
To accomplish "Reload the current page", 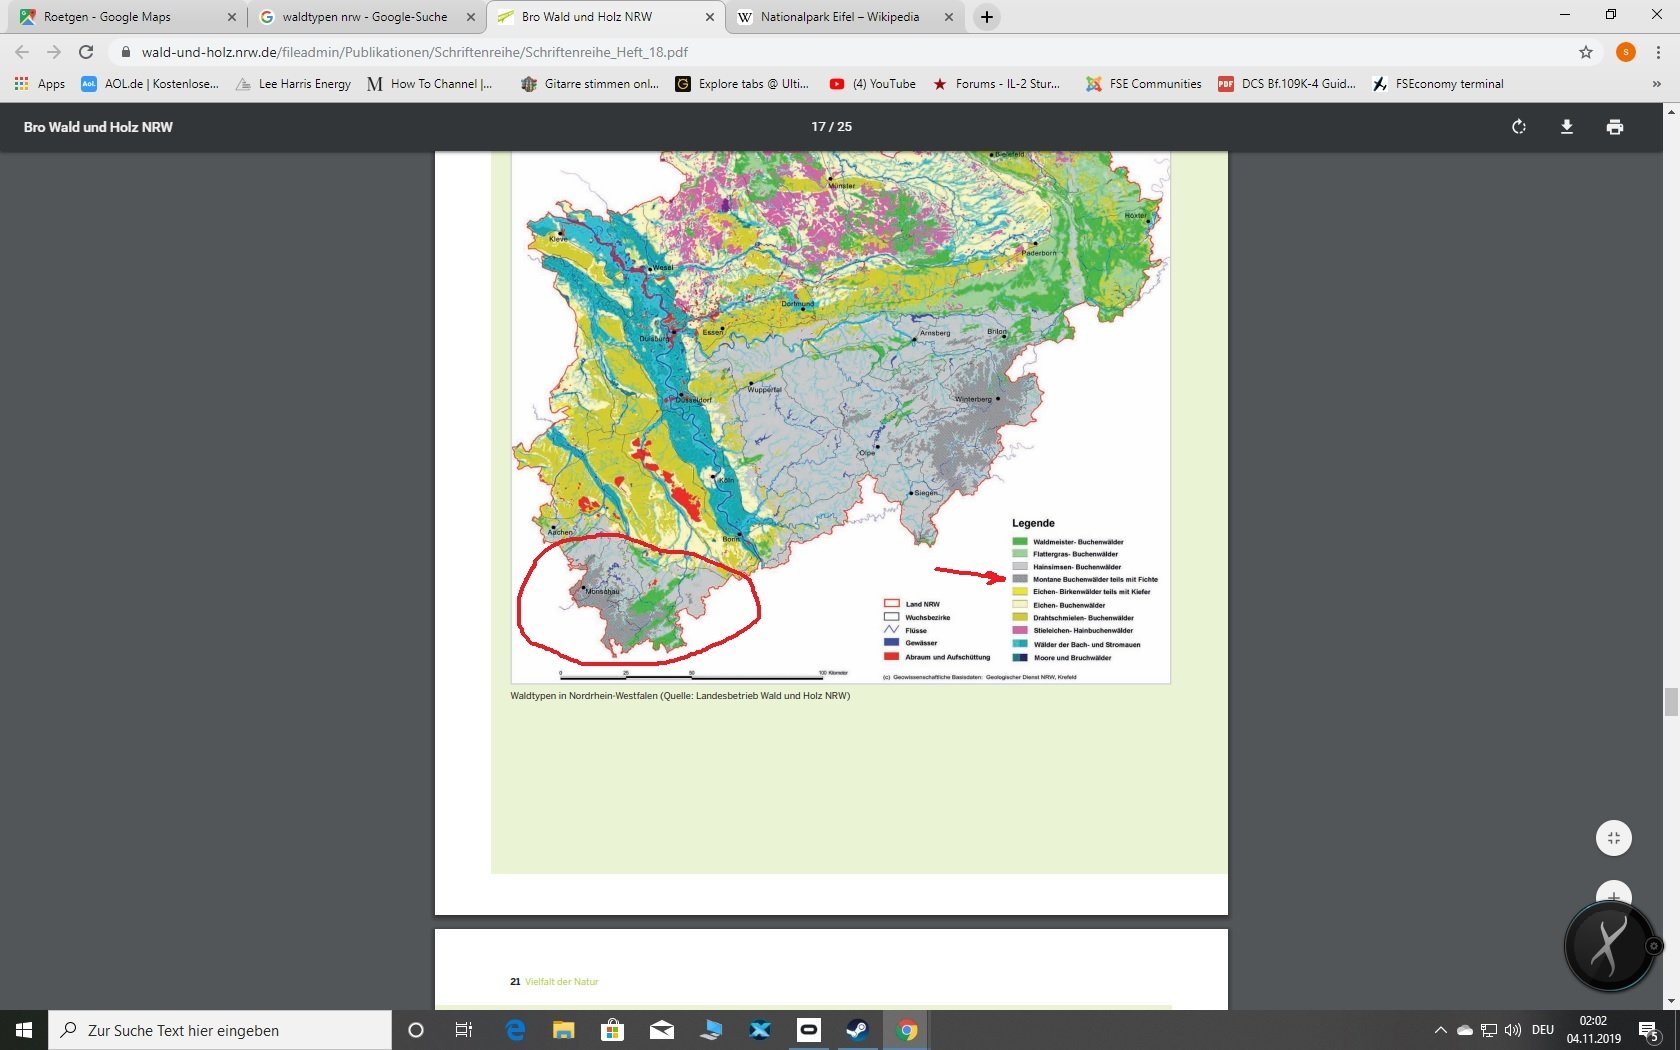I will [x=86, y=52].
